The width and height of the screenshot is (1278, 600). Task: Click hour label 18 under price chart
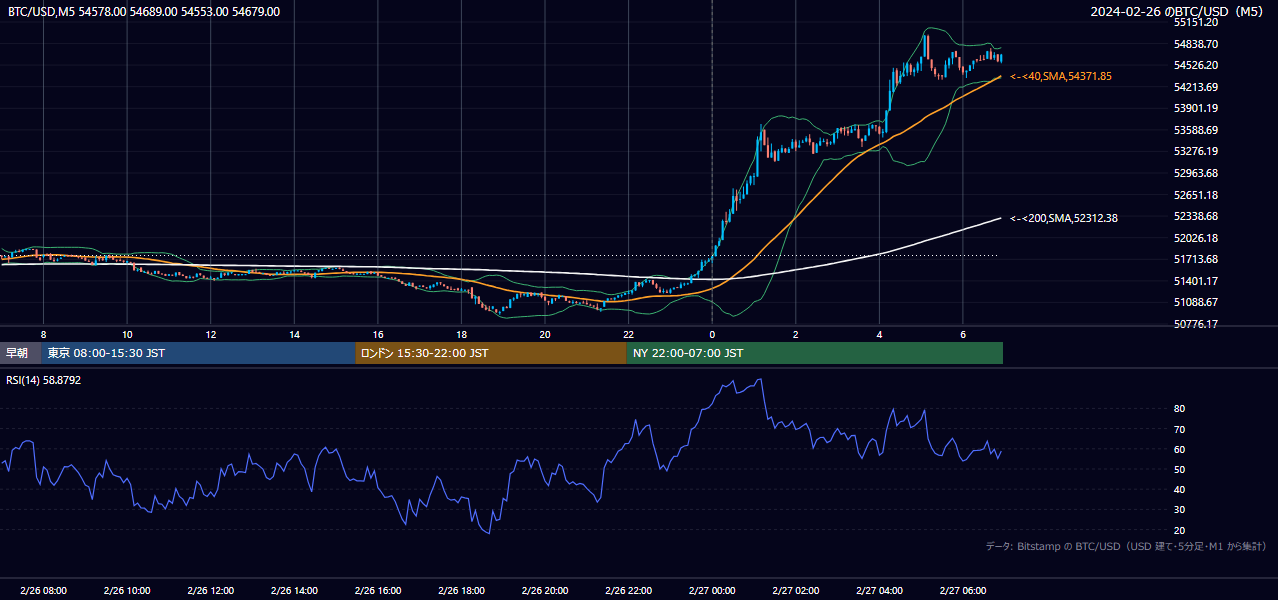click(461, 334)
